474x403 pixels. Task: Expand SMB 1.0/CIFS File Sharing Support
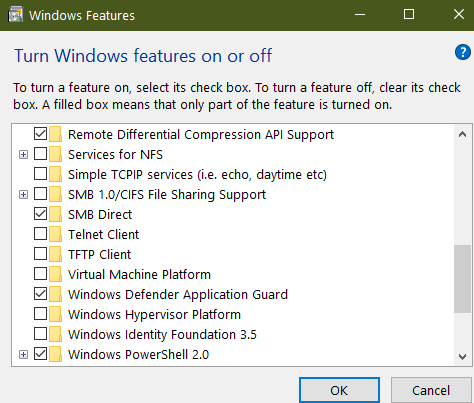coord(23,195)
